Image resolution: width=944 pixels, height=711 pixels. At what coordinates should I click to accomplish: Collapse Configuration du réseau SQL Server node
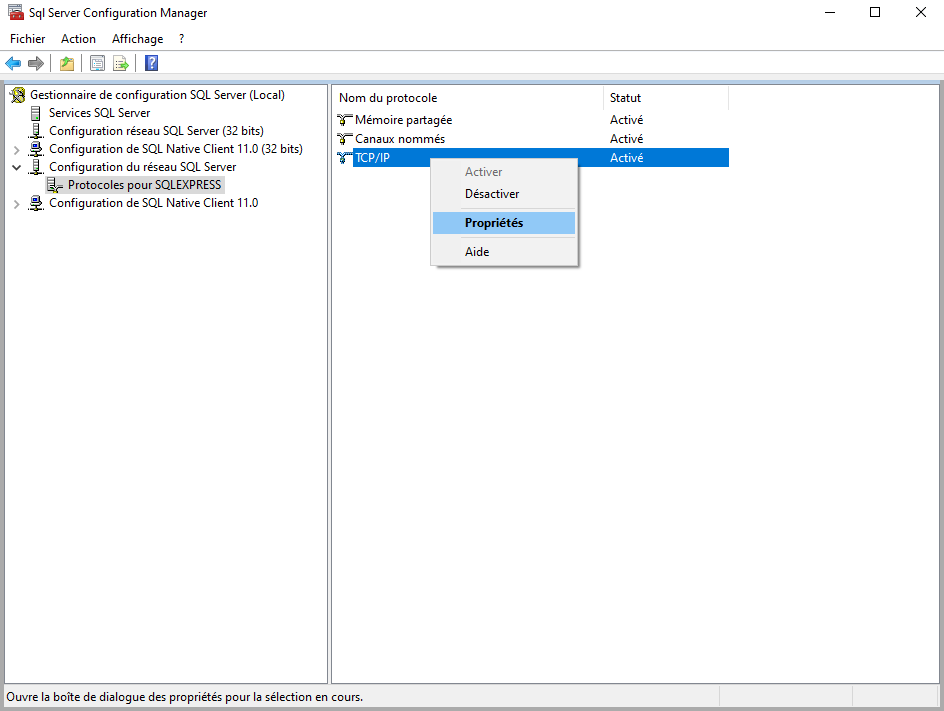(16, 168)
